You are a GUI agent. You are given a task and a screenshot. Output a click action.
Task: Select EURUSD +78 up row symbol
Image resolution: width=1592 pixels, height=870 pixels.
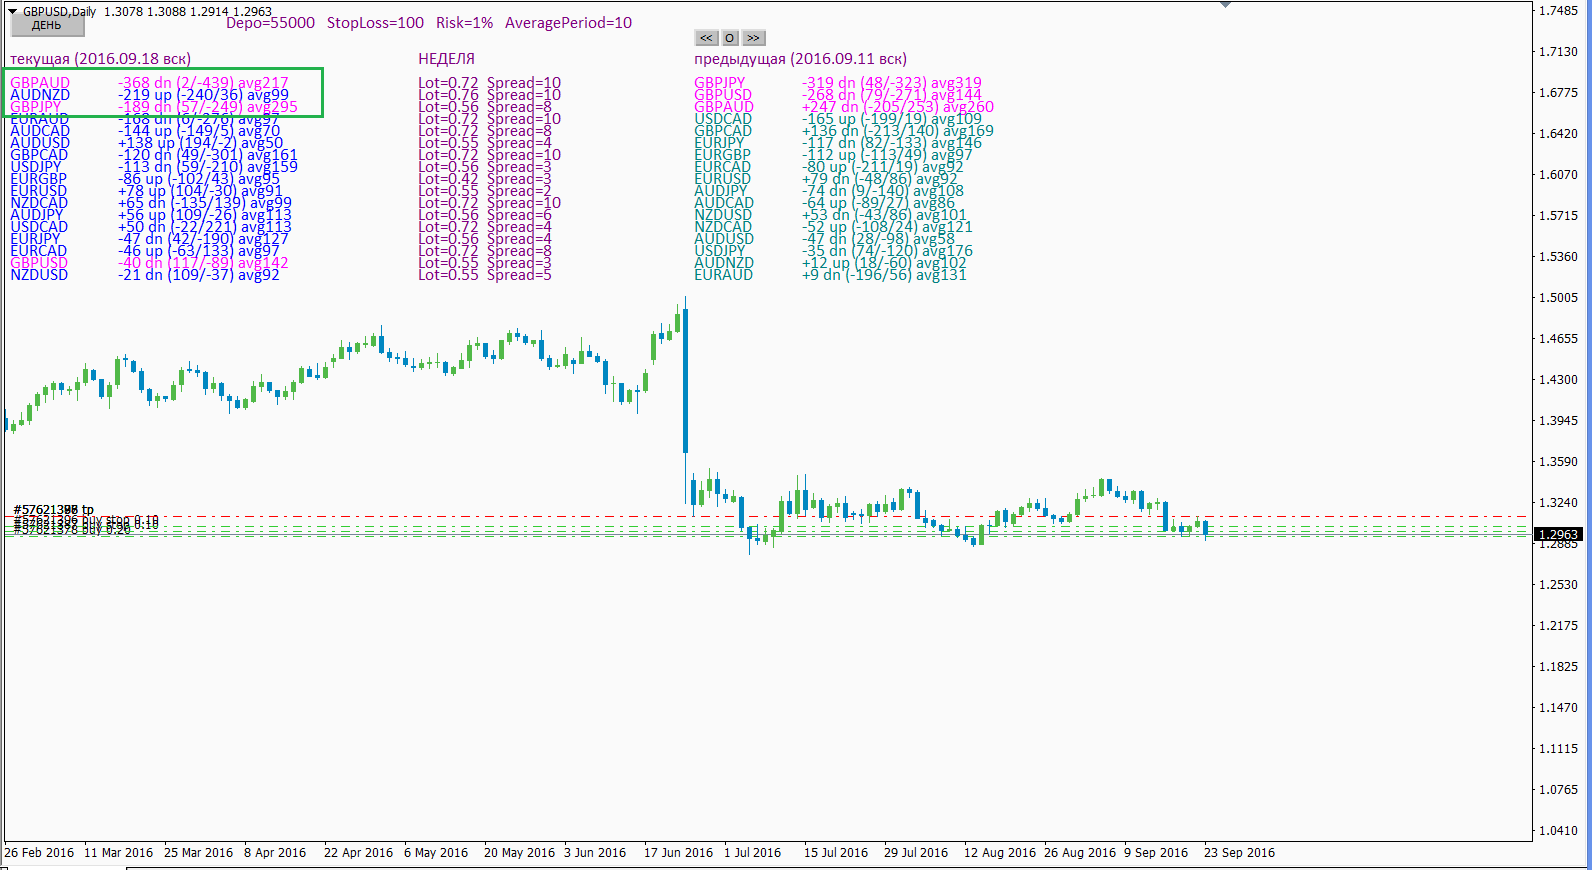39,191
